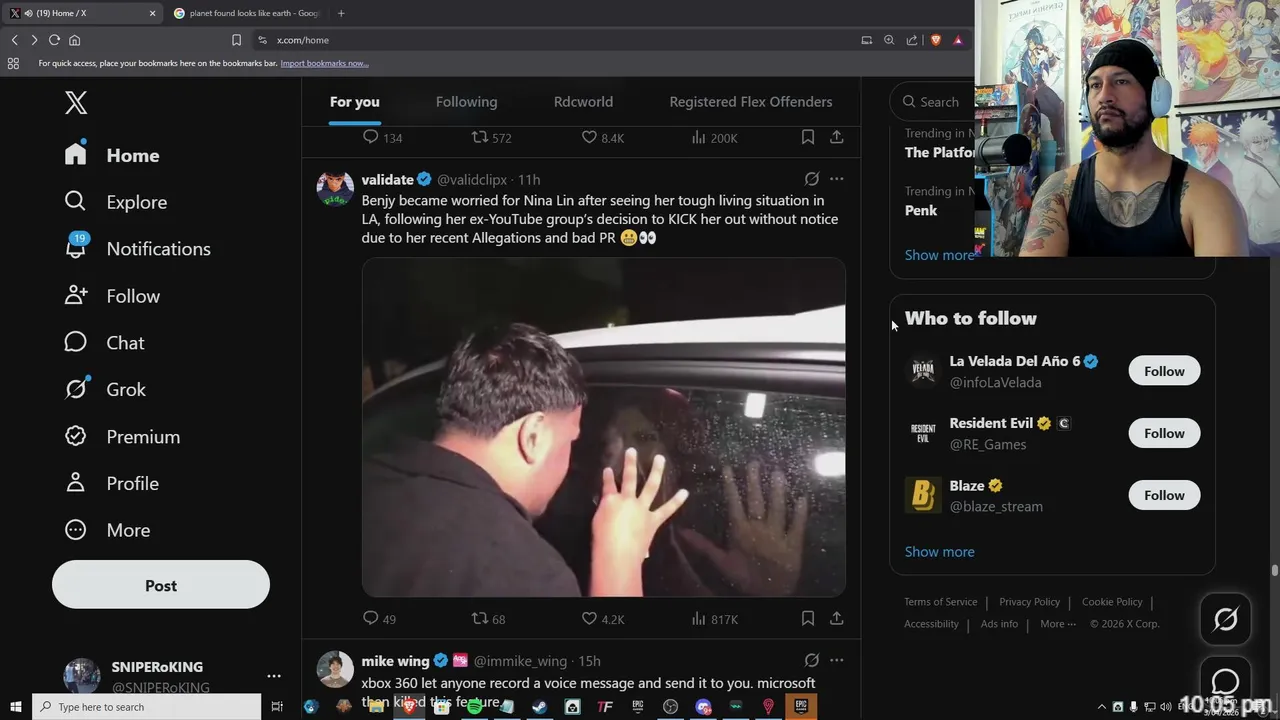Click the Windows taskbar search box
1280x720 pixels.
(147, 707)
